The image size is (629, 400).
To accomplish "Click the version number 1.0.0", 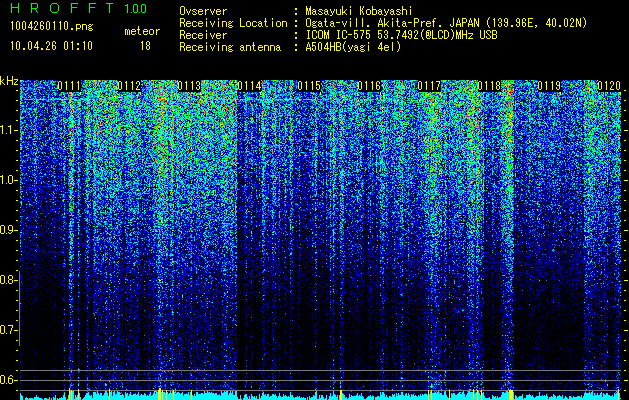I will [136, 8].
